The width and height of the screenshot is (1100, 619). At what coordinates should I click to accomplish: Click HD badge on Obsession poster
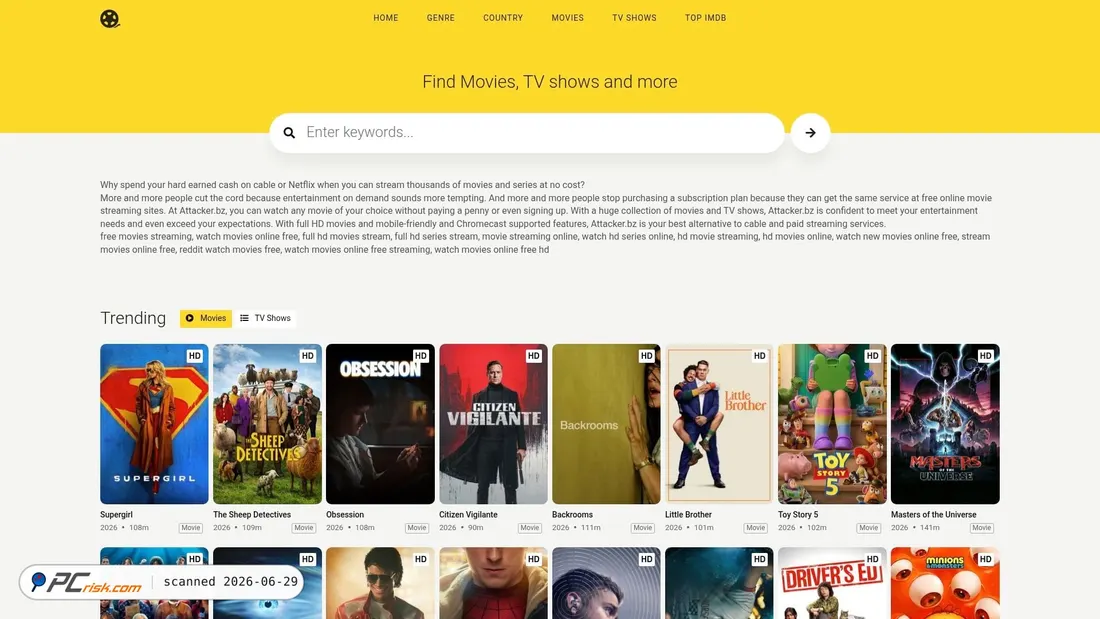coord(420,356)
